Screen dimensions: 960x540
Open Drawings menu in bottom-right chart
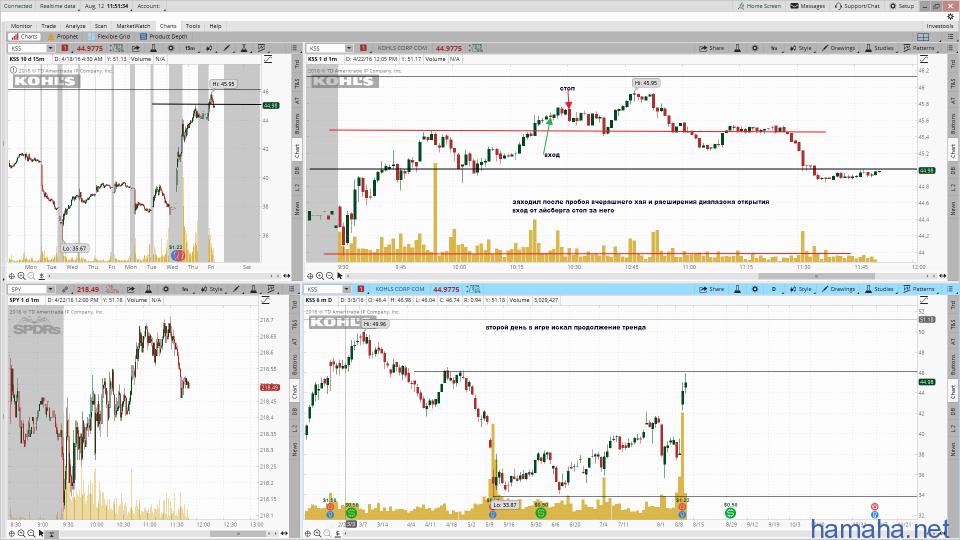pos(838,289)
